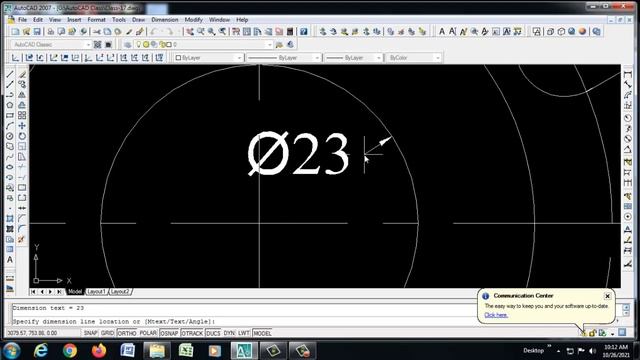Select the Erase modify tool
This screenshot has width=640, height=360.
click(22, 74)
